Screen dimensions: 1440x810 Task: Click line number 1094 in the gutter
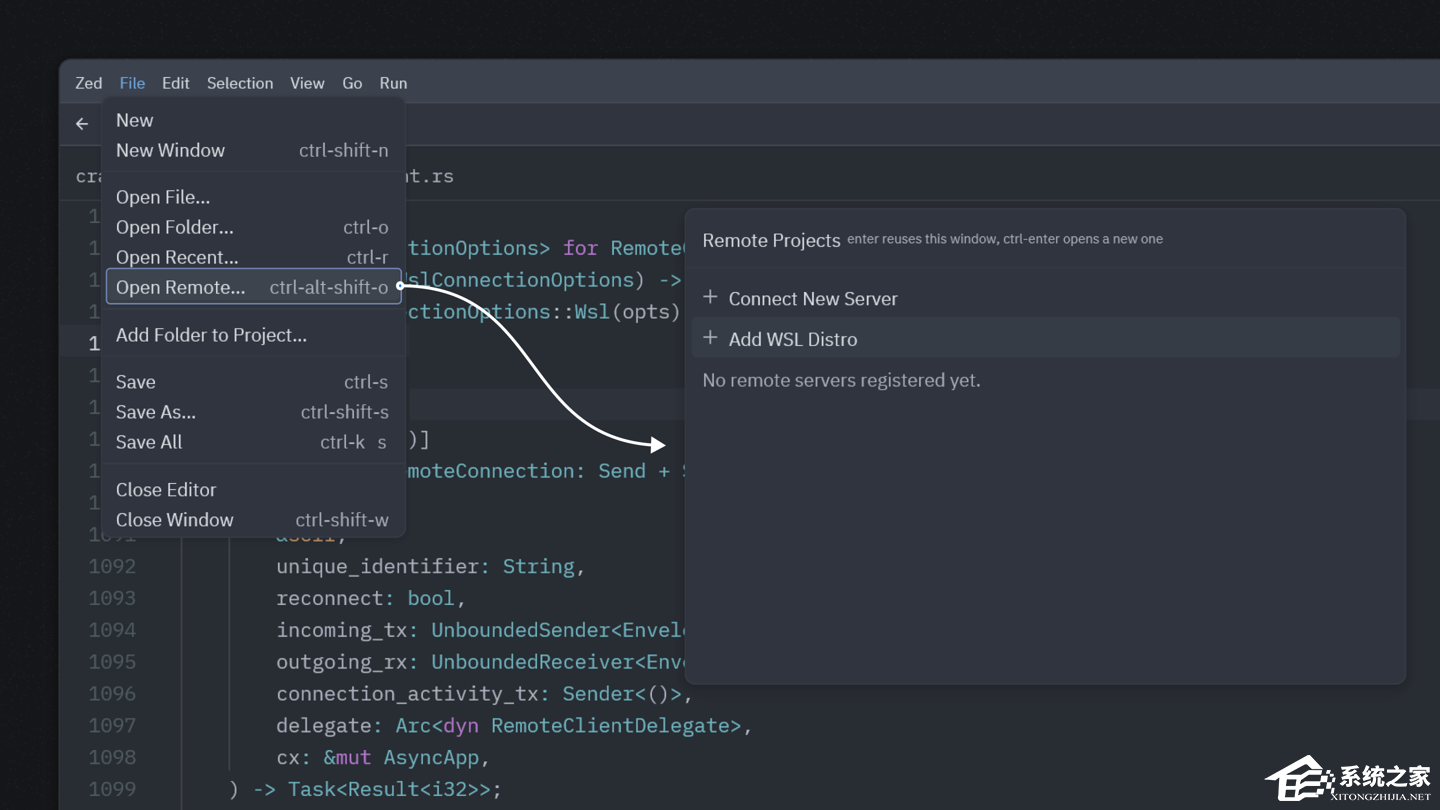coord(112,630)
